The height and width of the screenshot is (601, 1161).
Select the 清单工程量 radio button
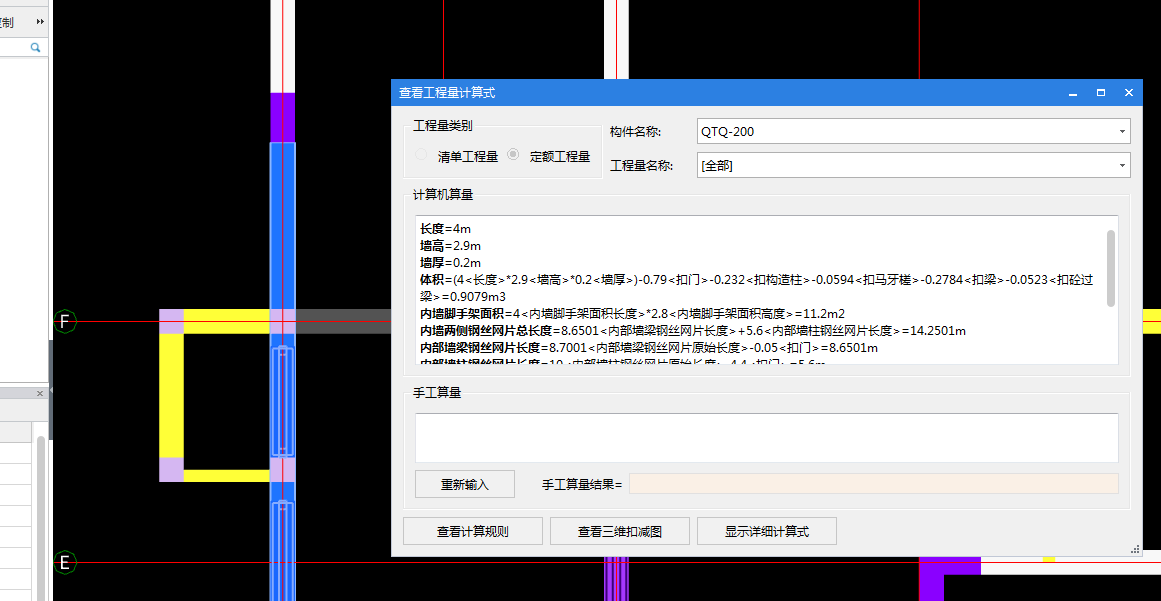[x=421, y=155]
